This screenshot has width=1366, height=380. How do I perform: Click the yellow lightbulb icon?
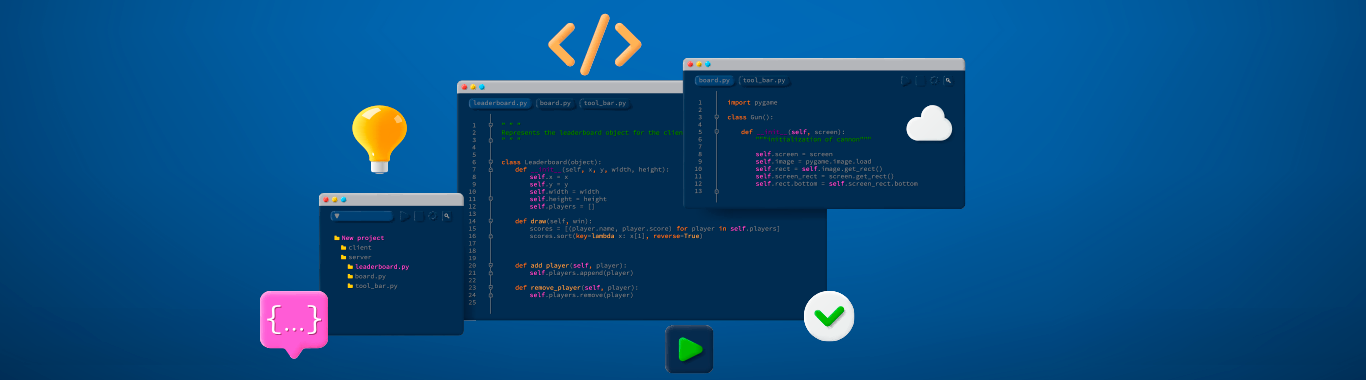379,139
